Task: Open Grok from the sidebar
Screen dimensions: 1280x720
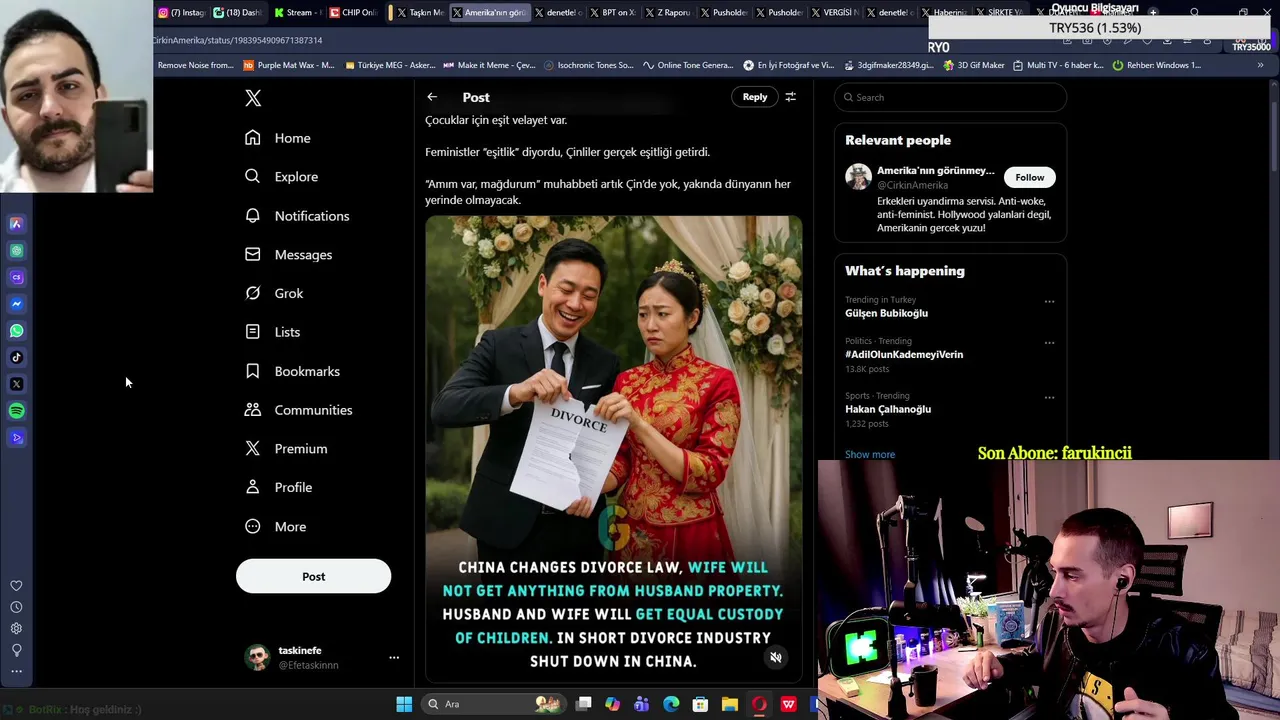Action: coord(274,293)
